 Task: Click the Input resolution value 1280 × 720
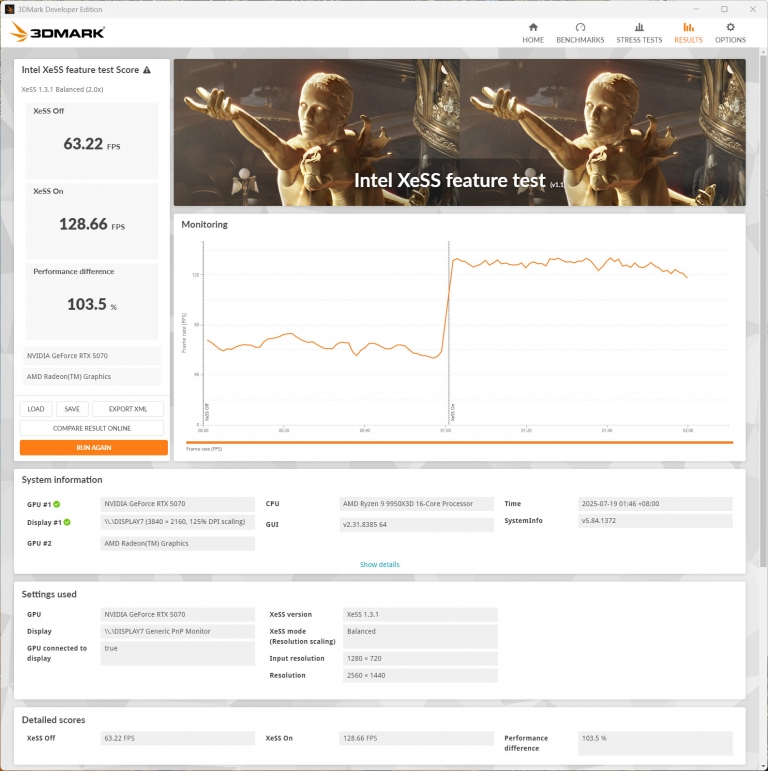420,658
